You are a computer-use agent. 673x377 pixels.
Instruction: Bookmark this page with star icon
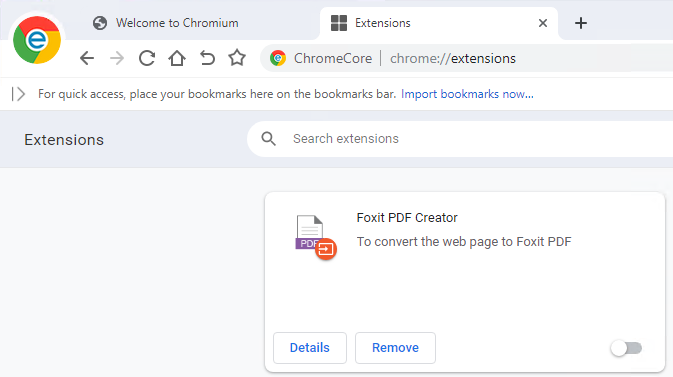point(237,58)
